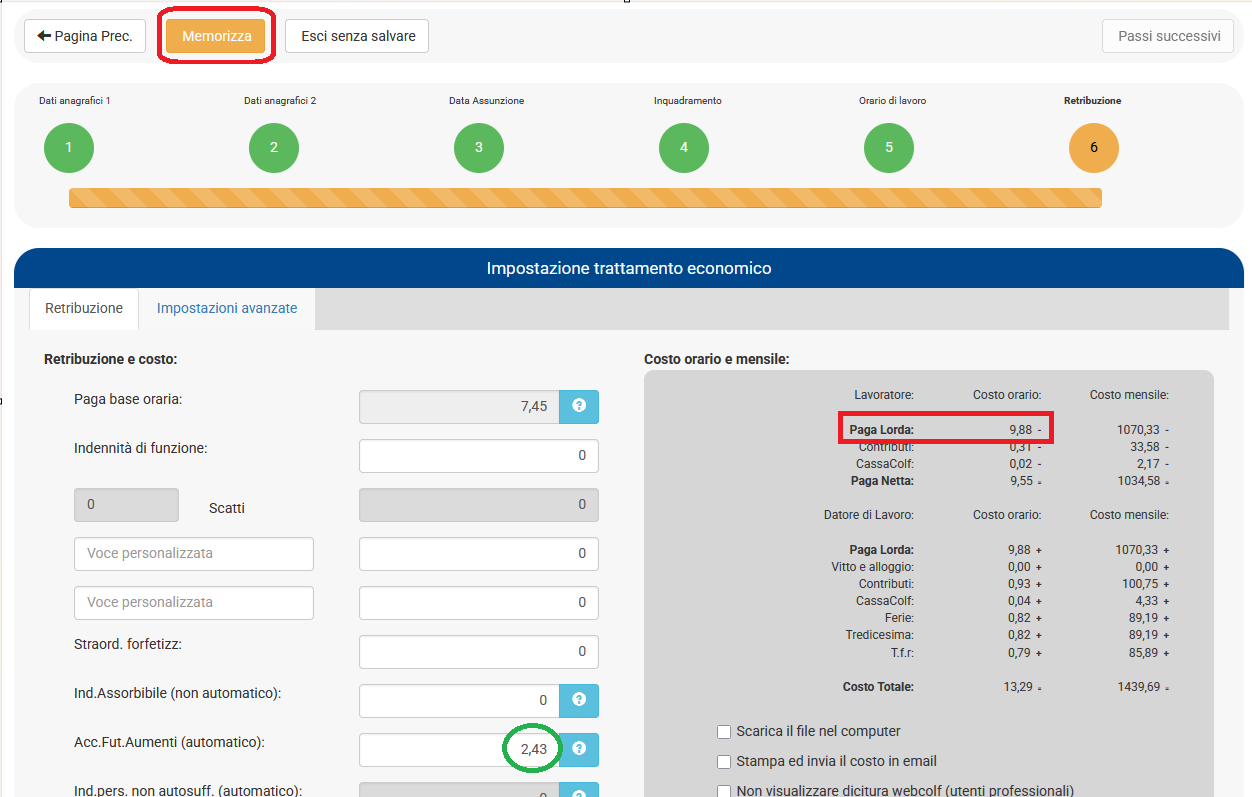The height and width of the screenshot is (797, 1252).
Task: Click the striped orange progress bar
Action: [585, 198]
